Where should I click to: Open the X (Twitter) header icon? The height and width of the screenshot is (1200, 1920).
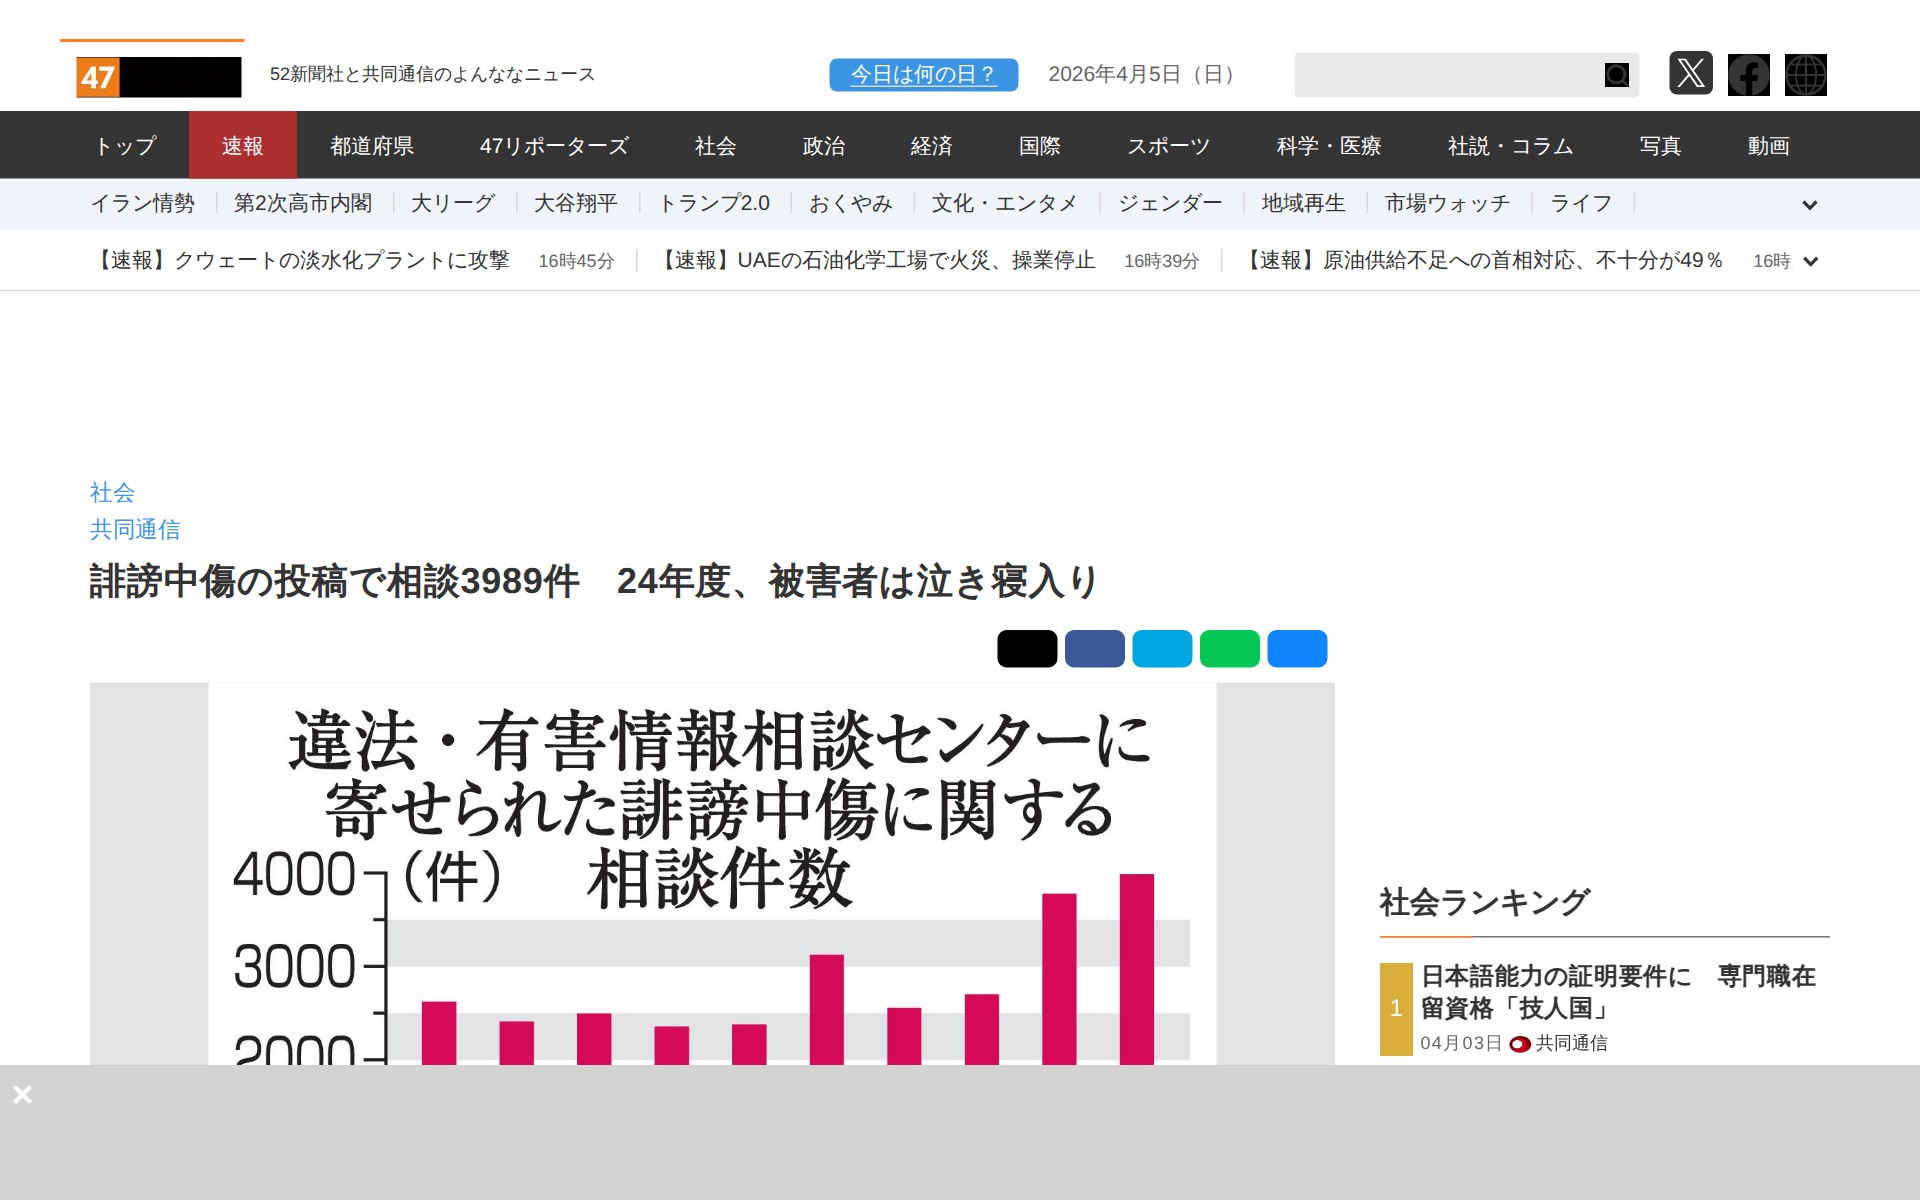(1690, 74)
